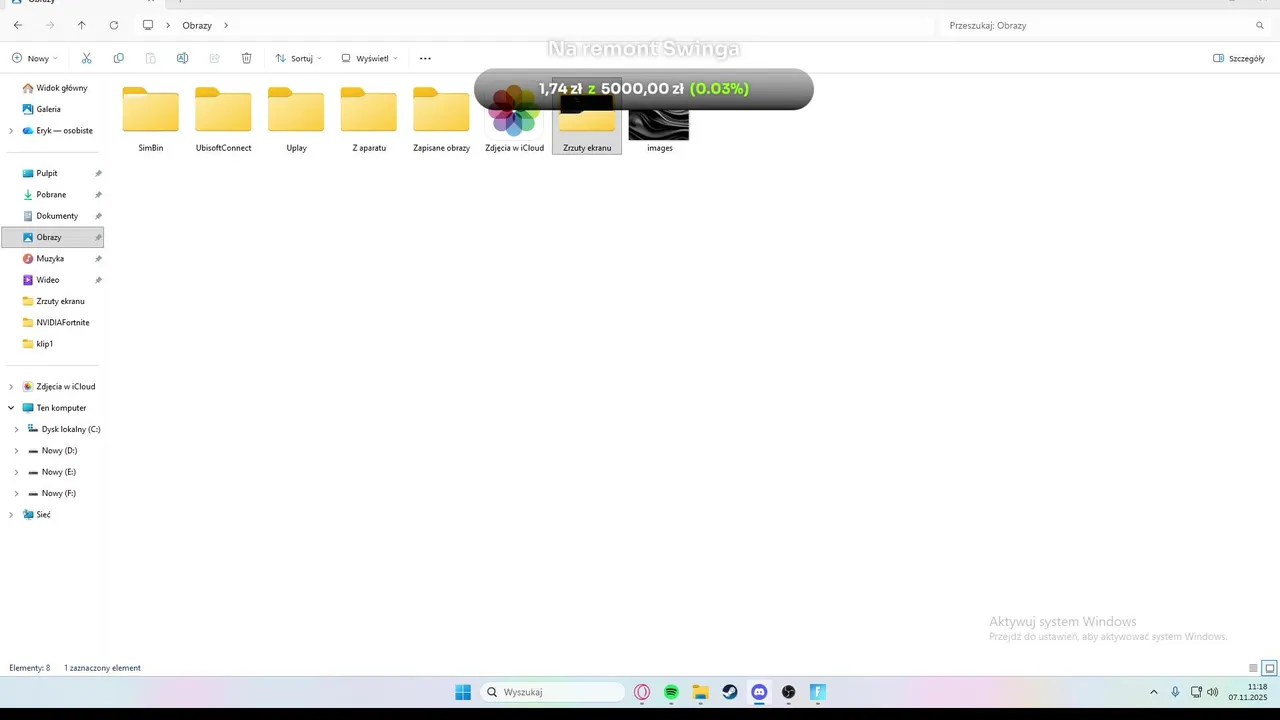This screenshot has width=1280, height=720.
Task: Open the SimBin folder
Action: (x=151, y=119)
